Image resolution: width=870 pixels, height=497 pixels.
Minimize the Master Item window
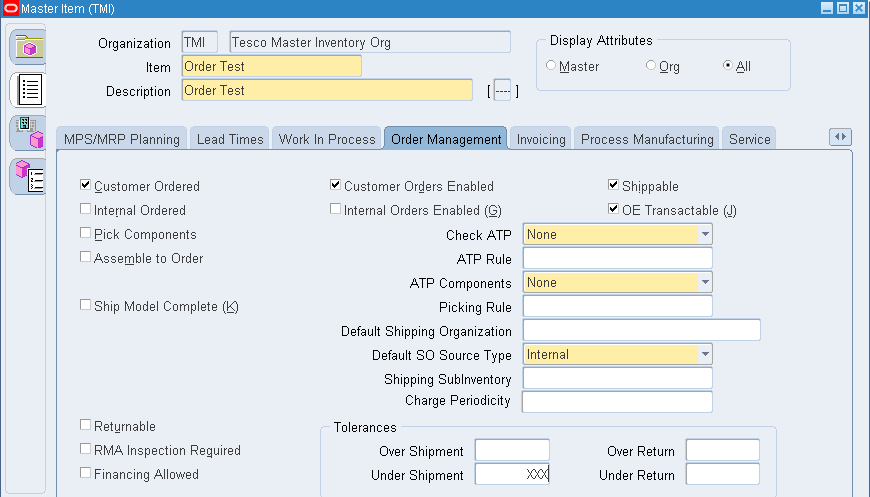(x=827, y=8)
